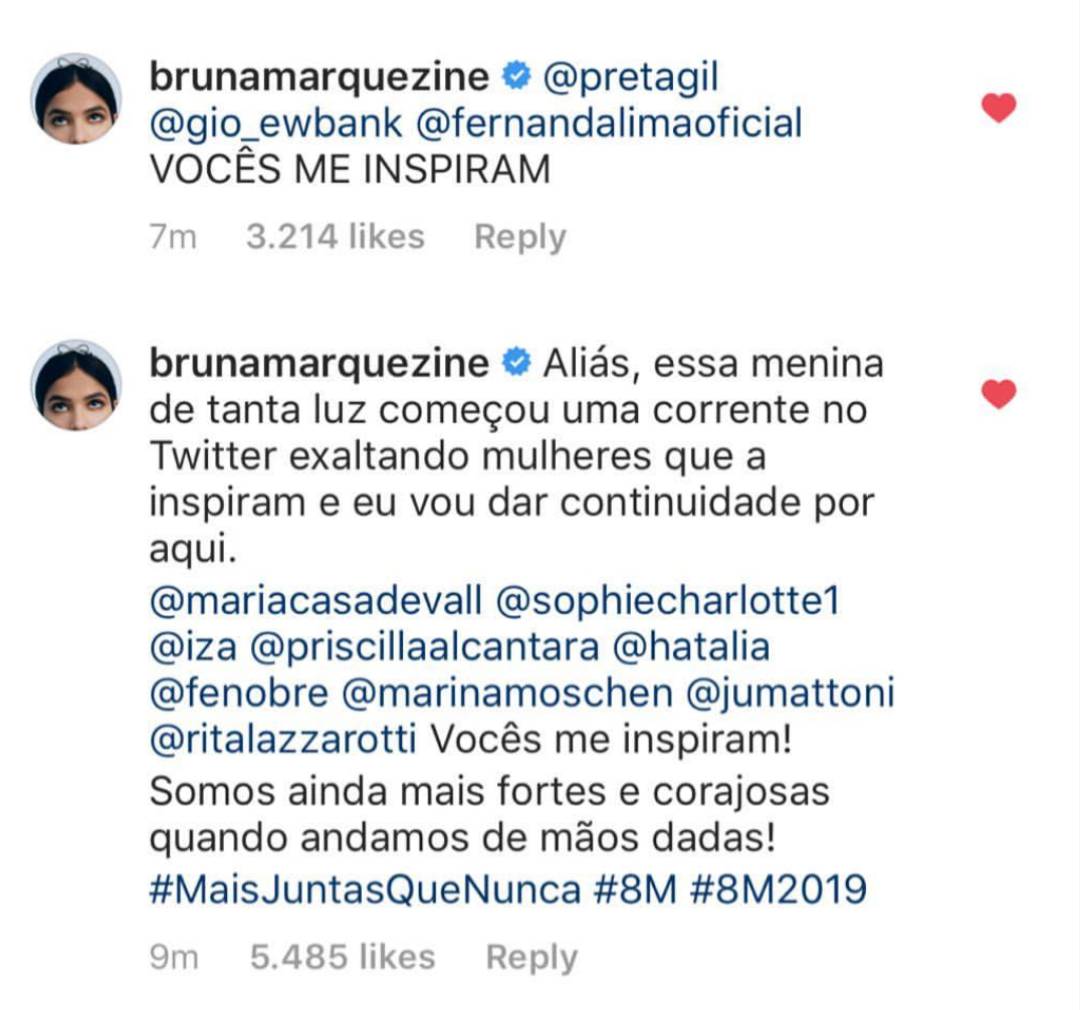Click verified badge in first comment
1080x1010 pixels.
coord(516,76)
